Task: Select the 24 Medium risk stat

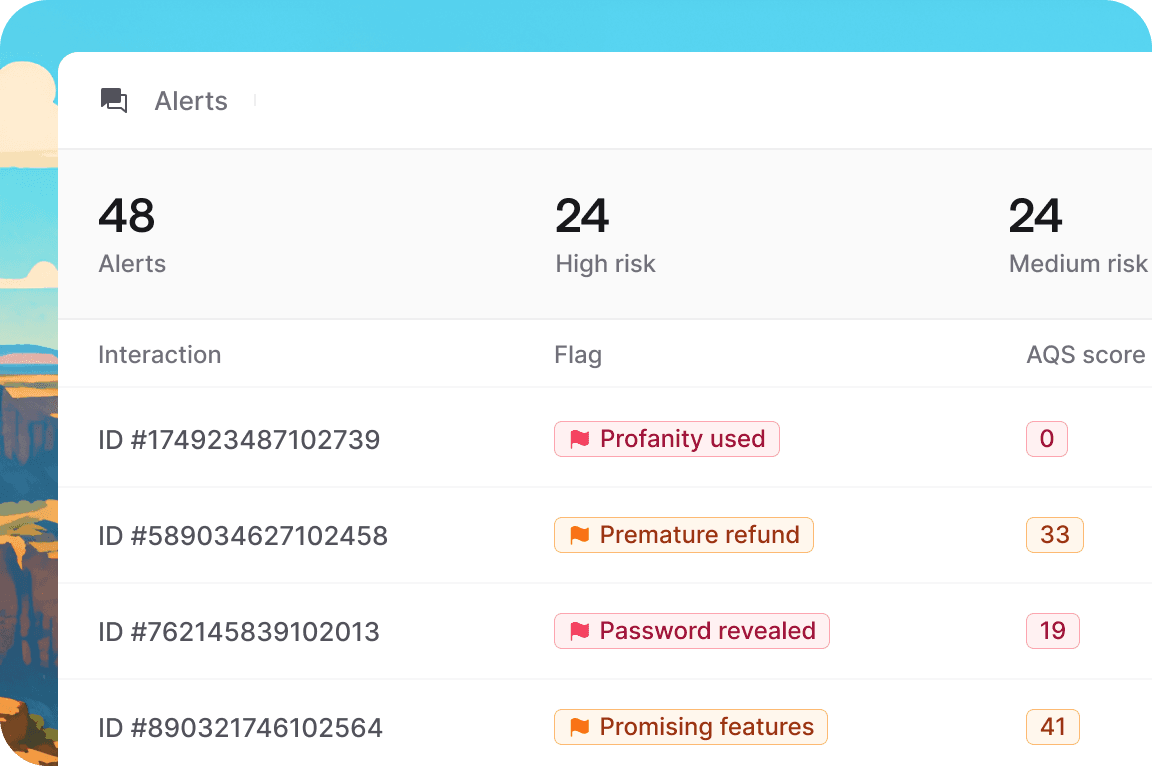Action: pos(1035,216)
